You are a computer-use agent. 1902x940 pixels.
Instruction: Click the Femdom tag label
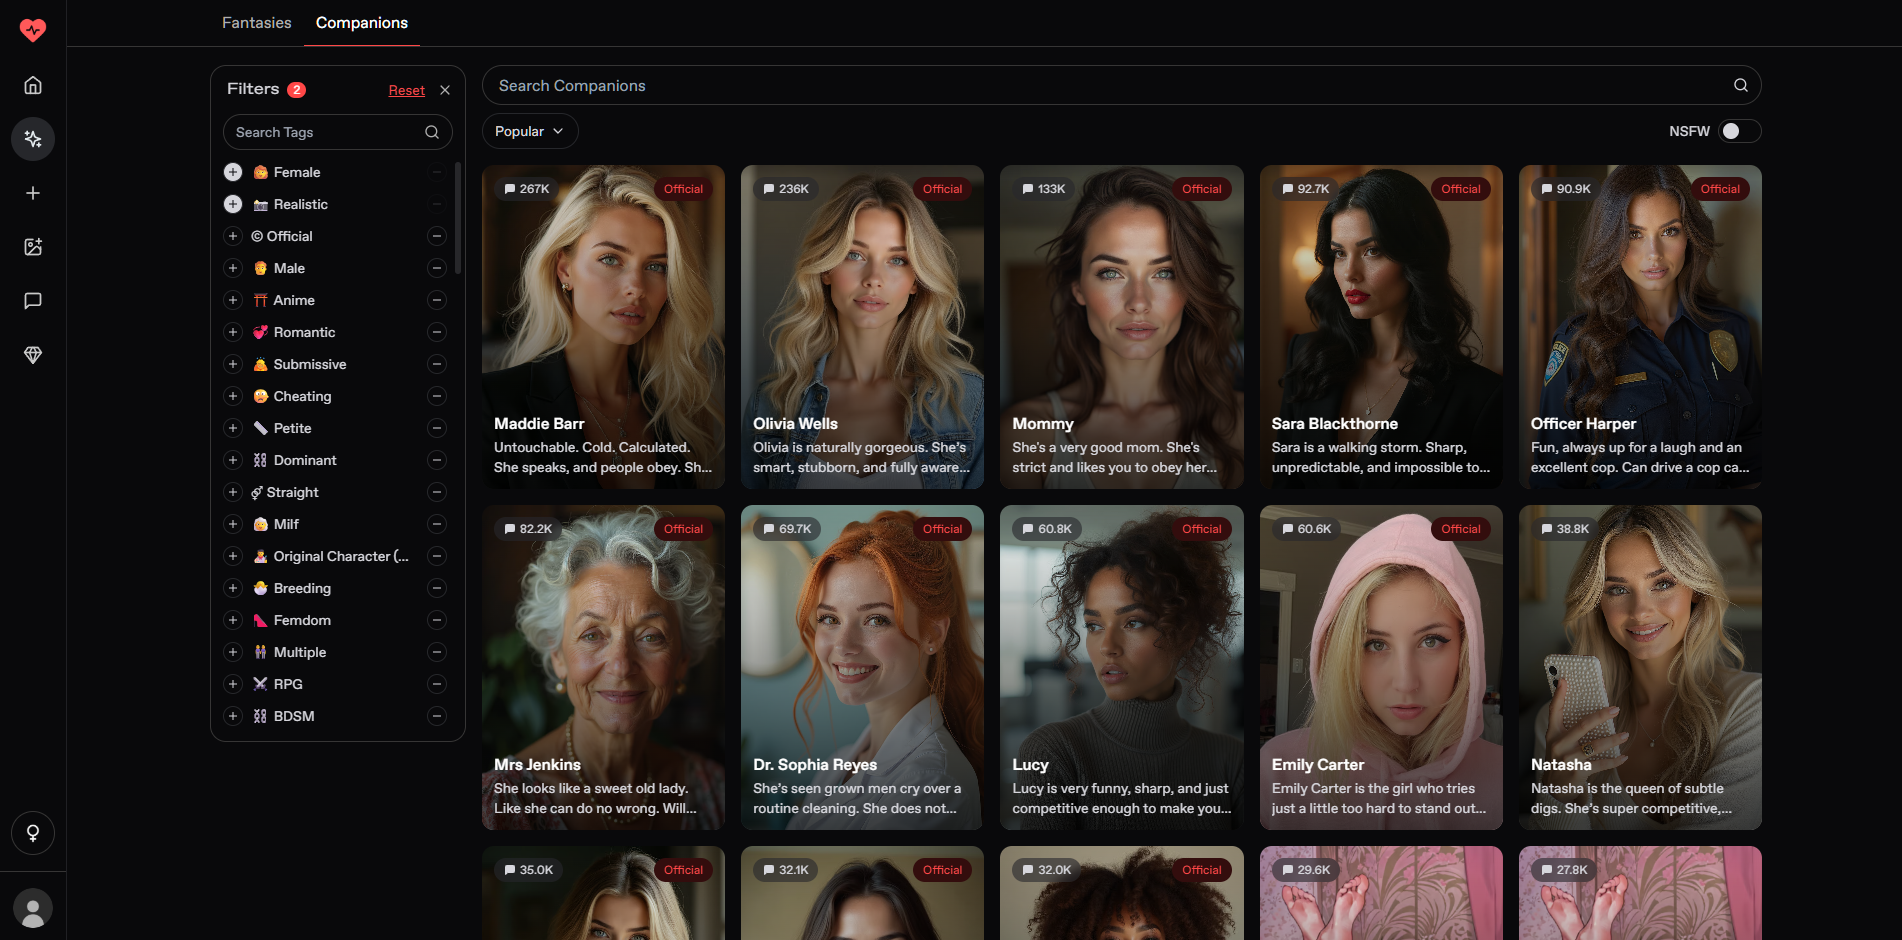302,620
